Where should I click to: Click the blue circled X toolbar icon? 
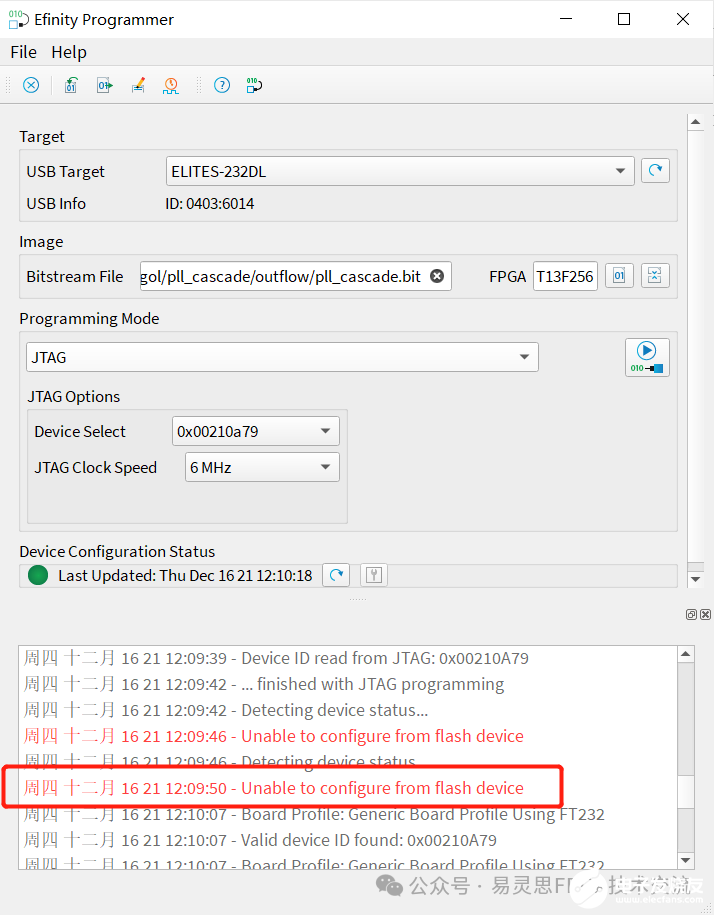(31, 85)
